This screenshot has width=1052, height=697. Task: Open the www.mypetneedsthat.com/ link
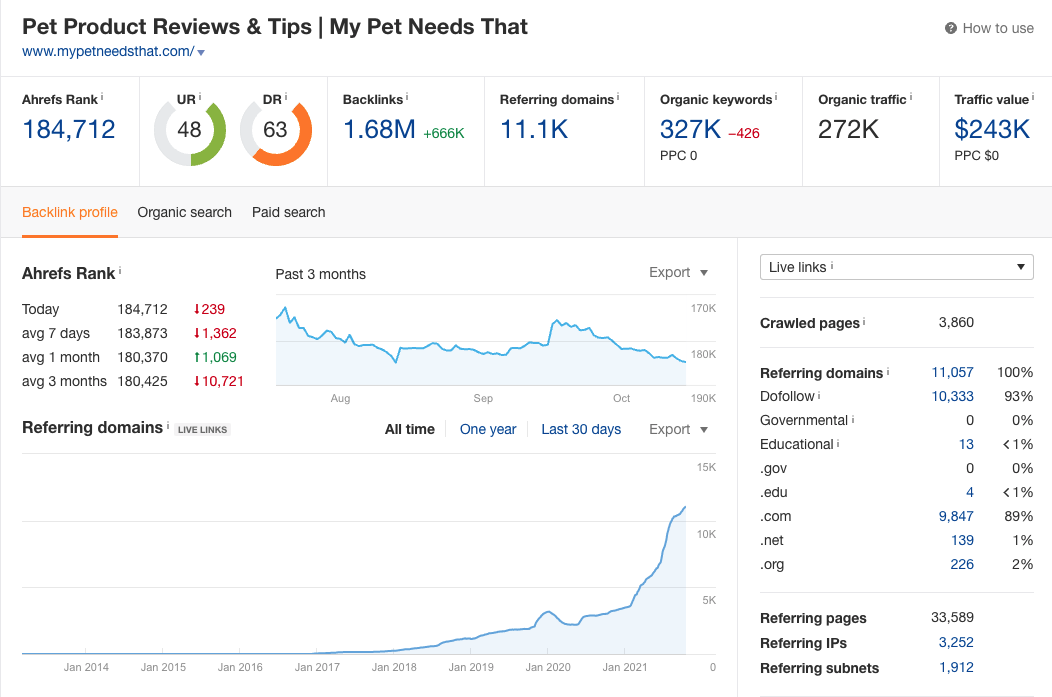click(x=108, y=52)
